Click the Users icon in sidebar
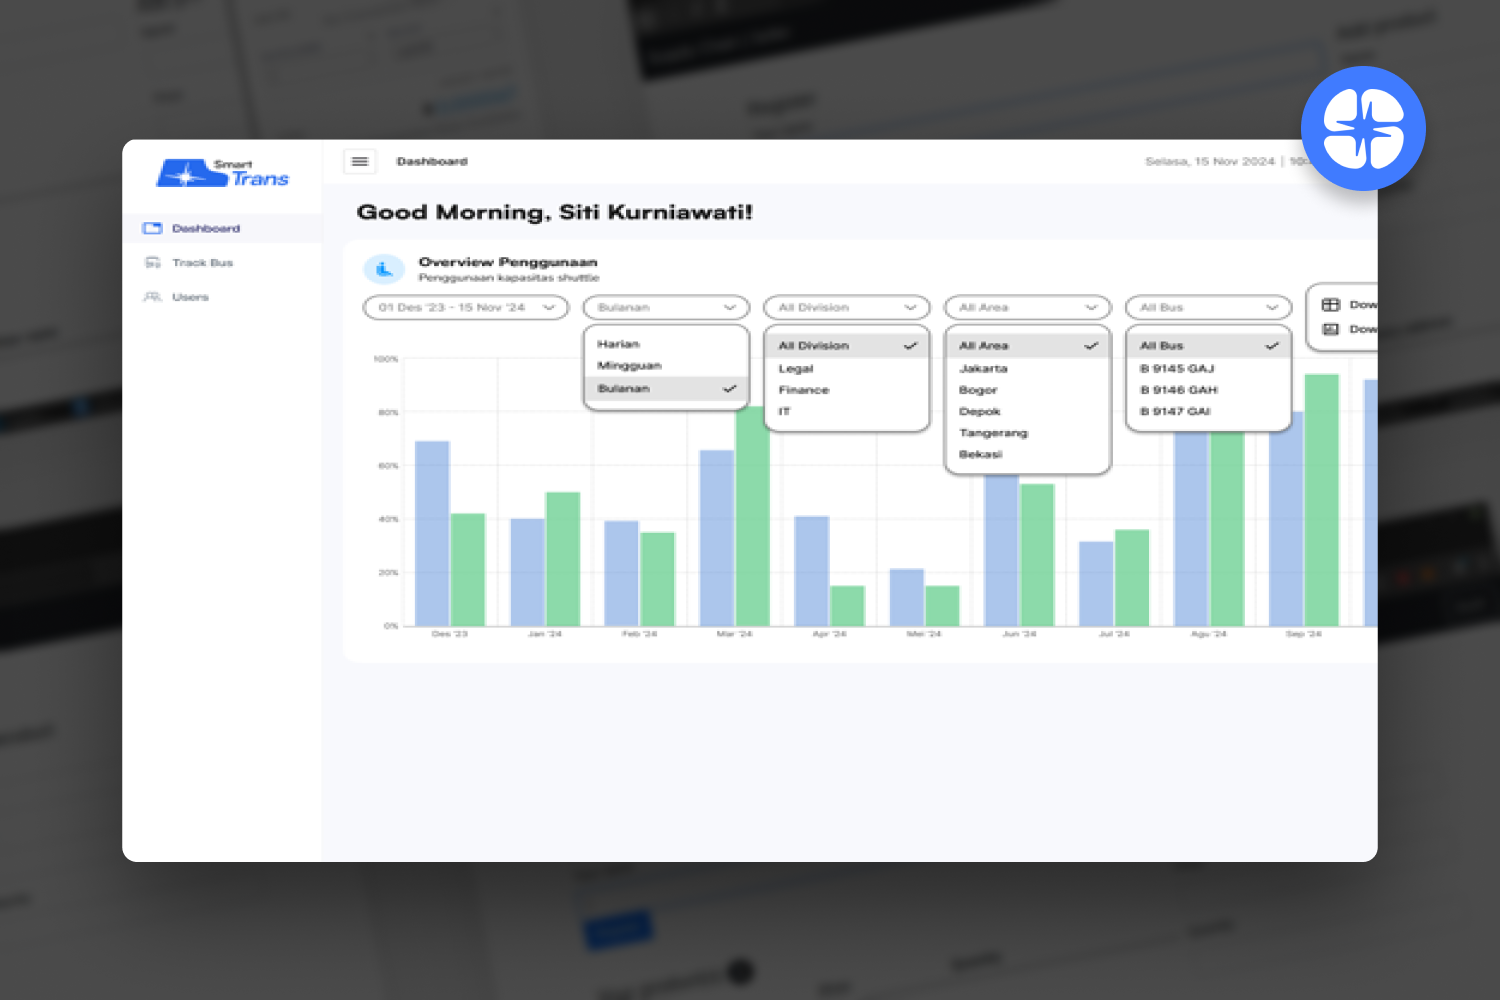 [153, 297]
